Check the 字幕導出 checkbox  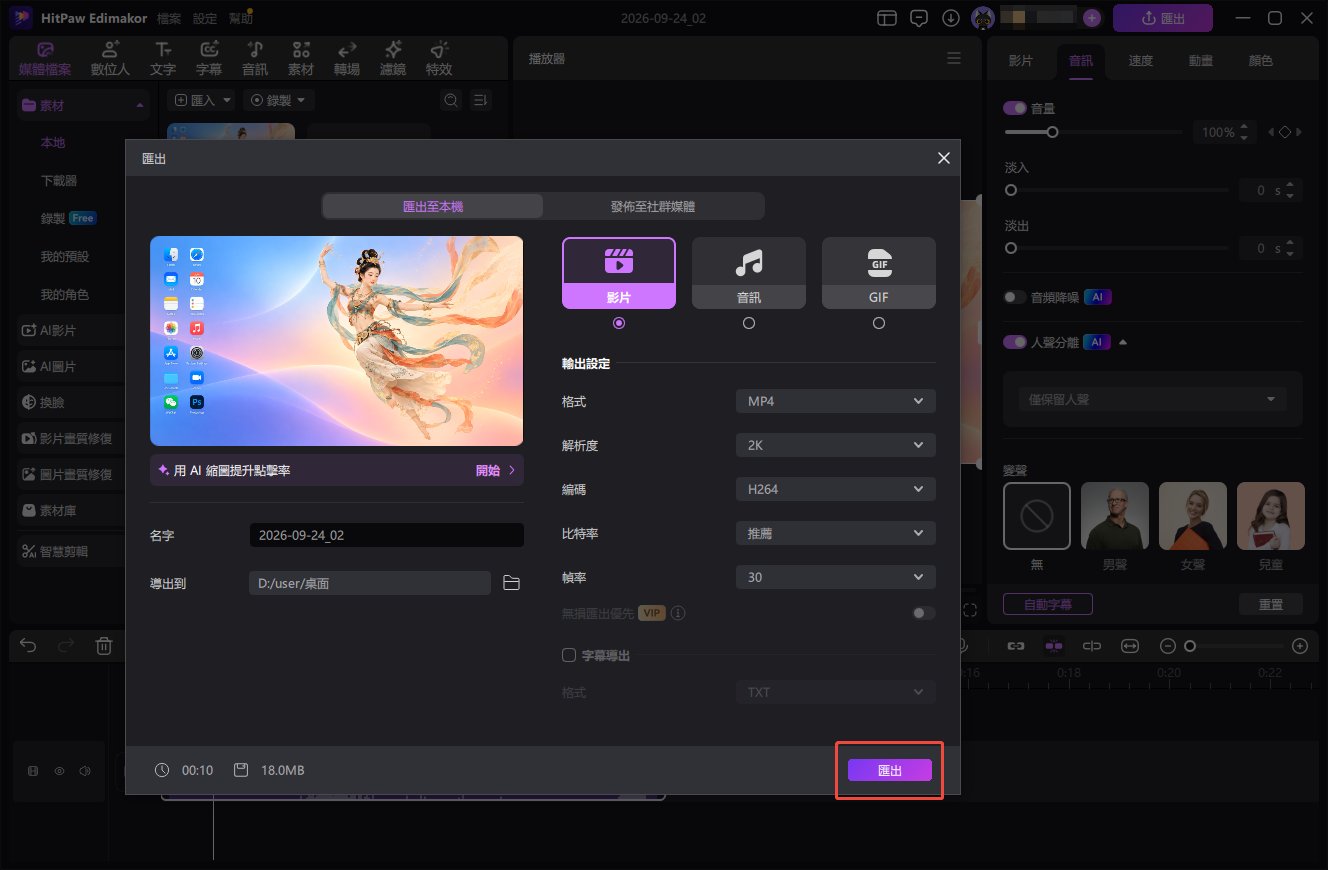tap(569, 655)
